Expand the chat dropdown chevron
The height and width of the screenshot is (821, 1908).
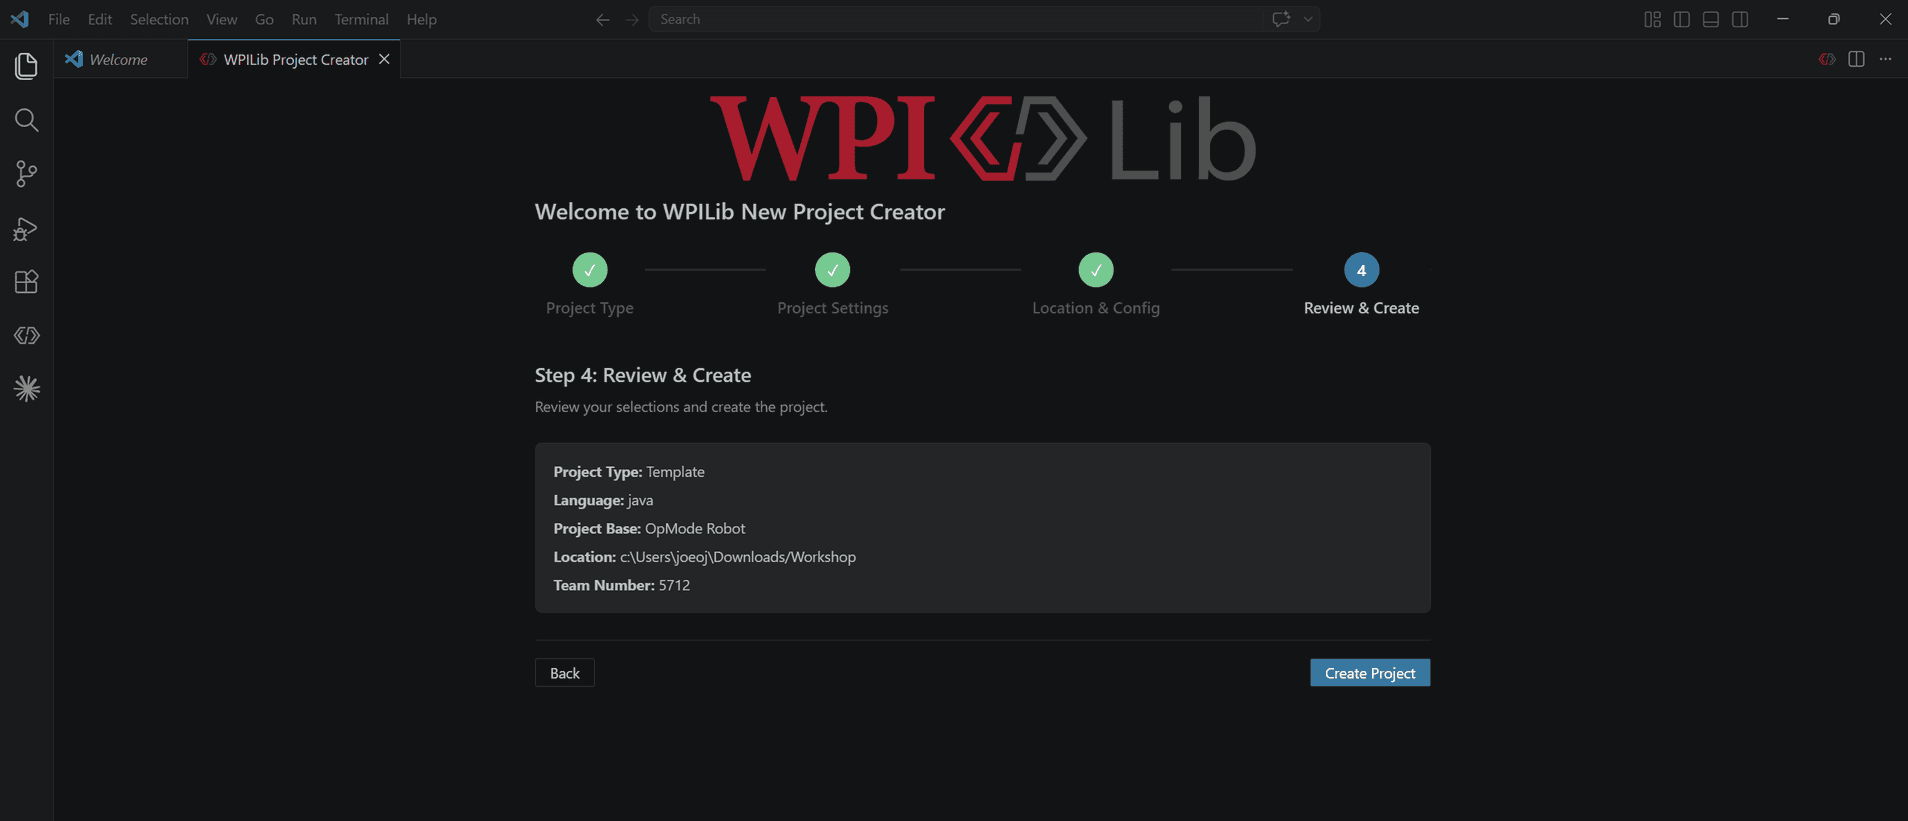click(x=1307, y=19)
